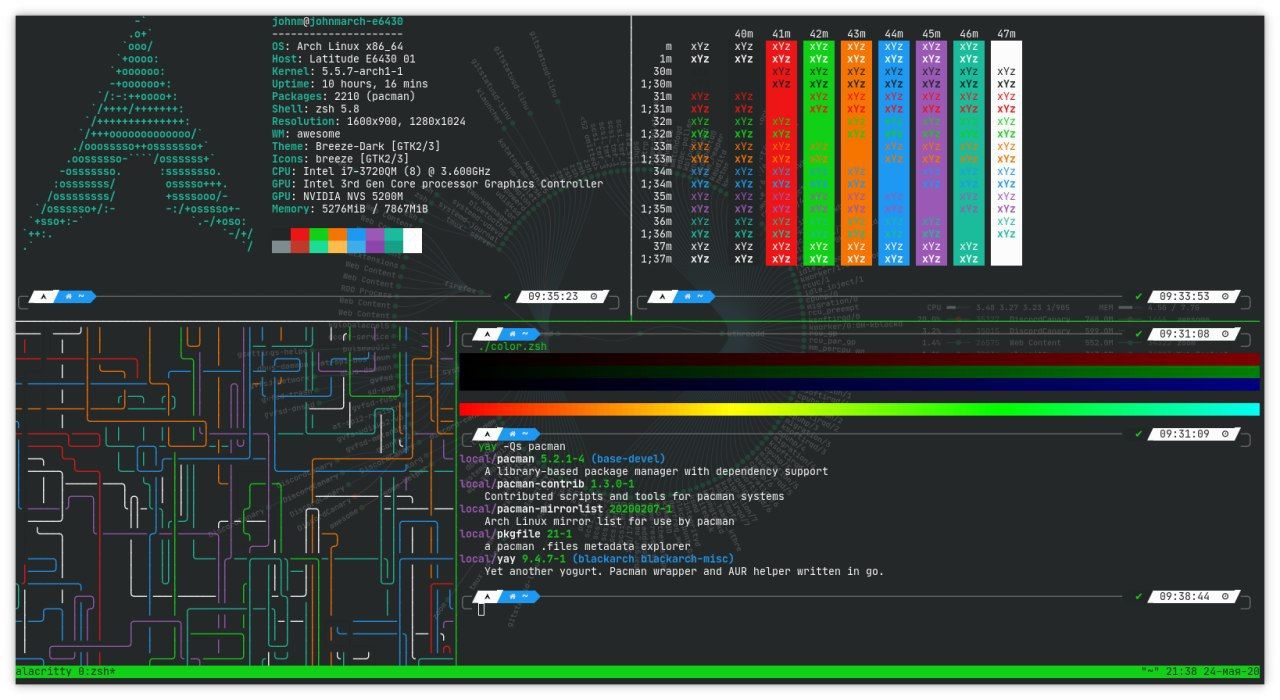Click the Kernel: 5.5.7-arch1-1 line
Screen dimensions: 1280x700
coord(337,71)
